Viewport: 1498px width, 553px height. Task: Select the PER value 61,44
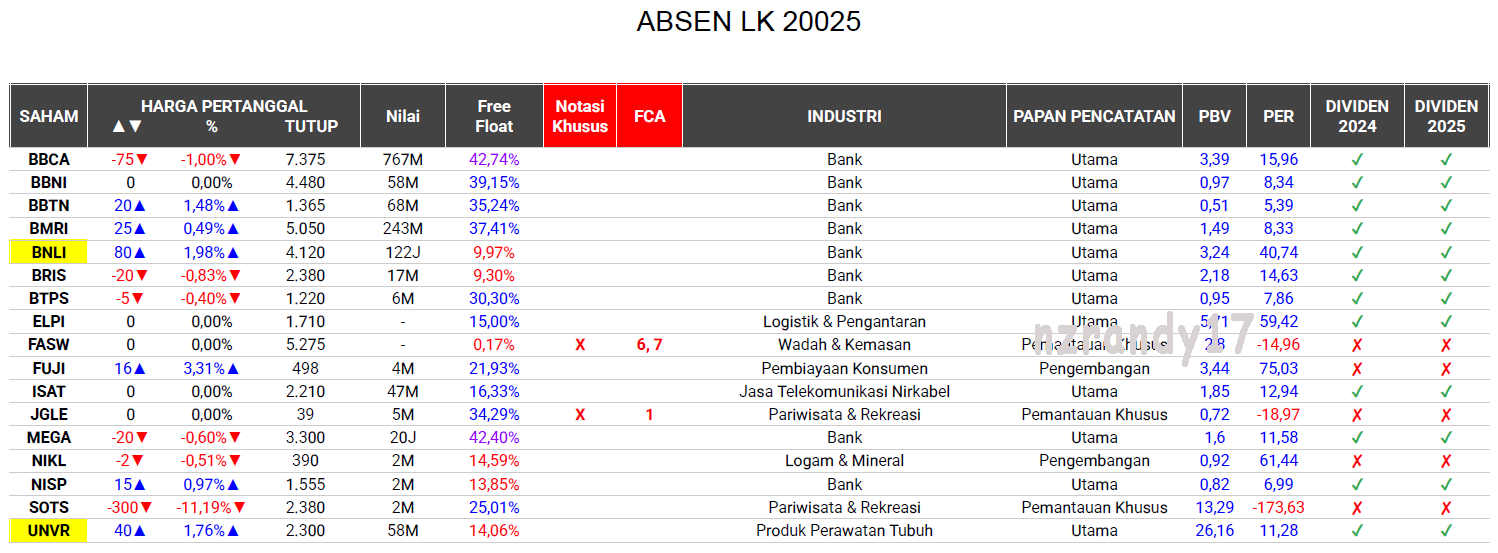pos(1279,461)
